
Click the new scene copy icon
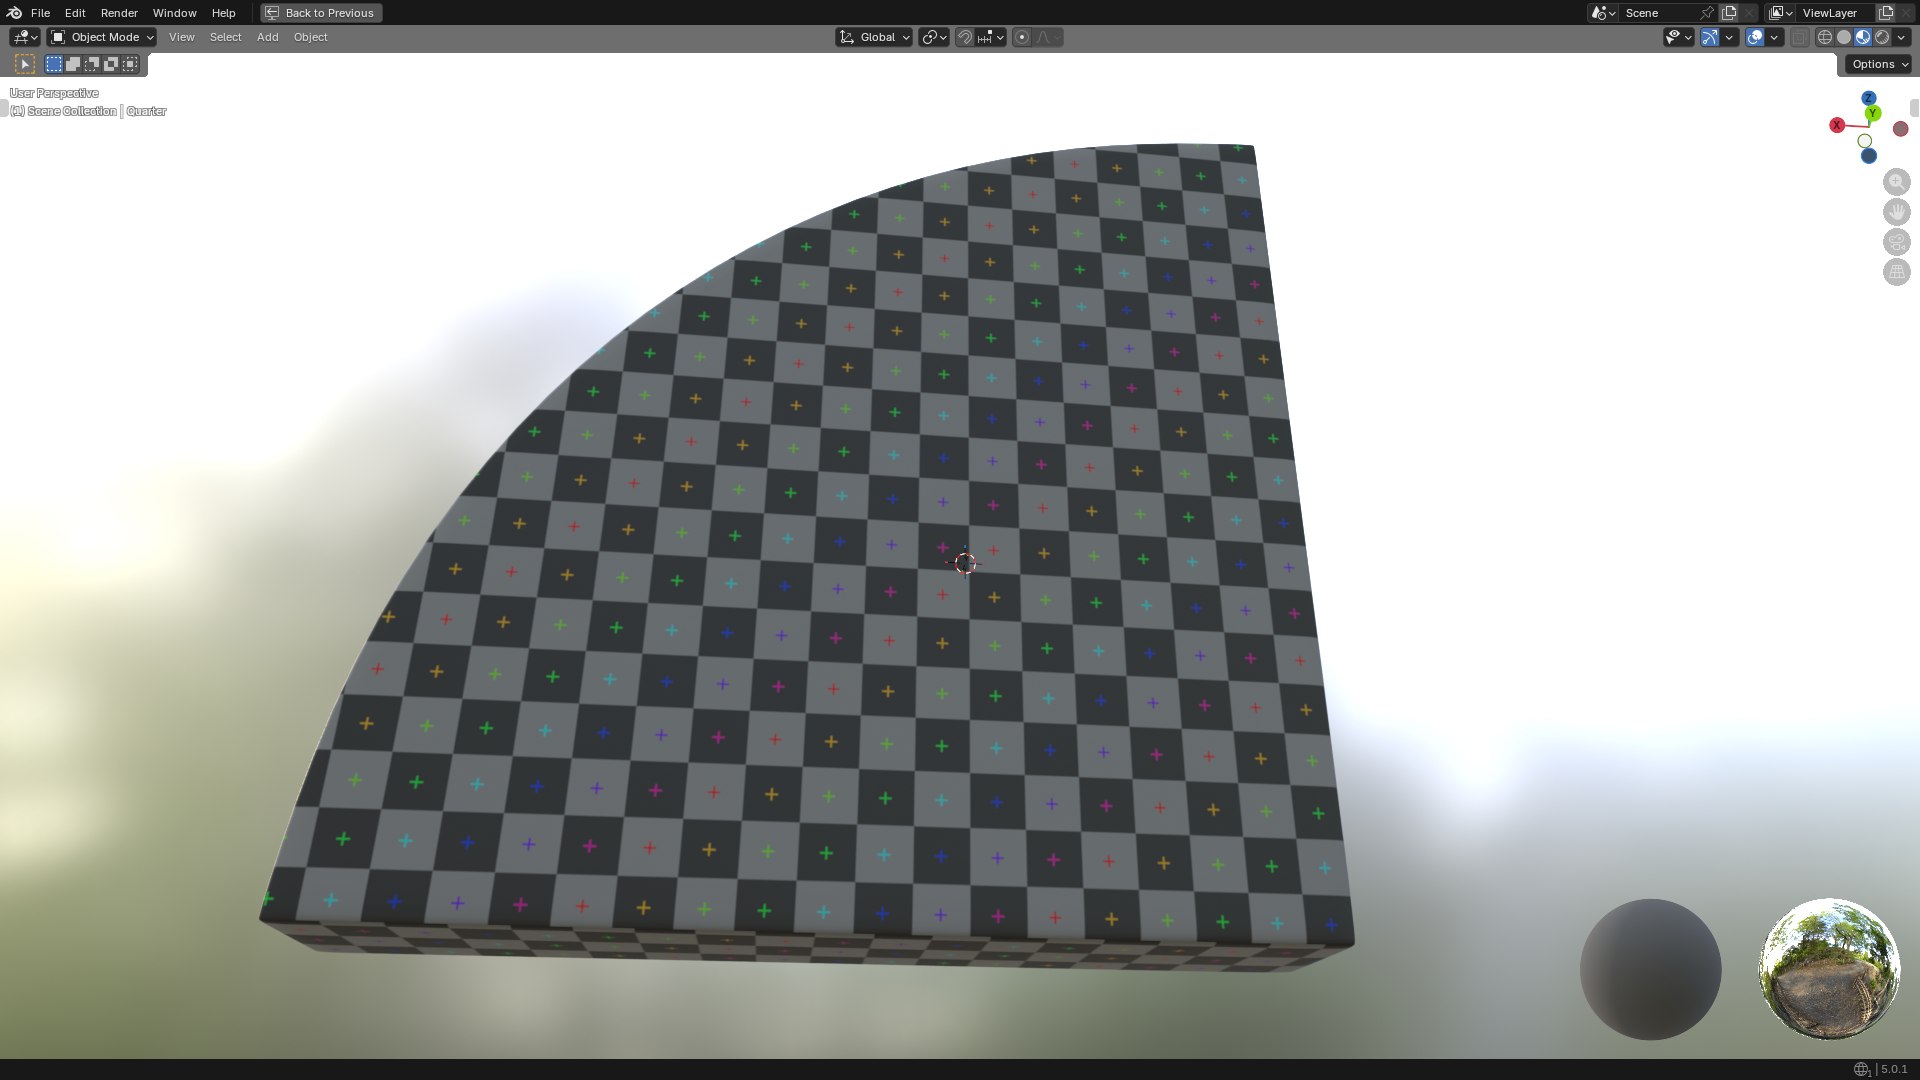[1729, 13]
